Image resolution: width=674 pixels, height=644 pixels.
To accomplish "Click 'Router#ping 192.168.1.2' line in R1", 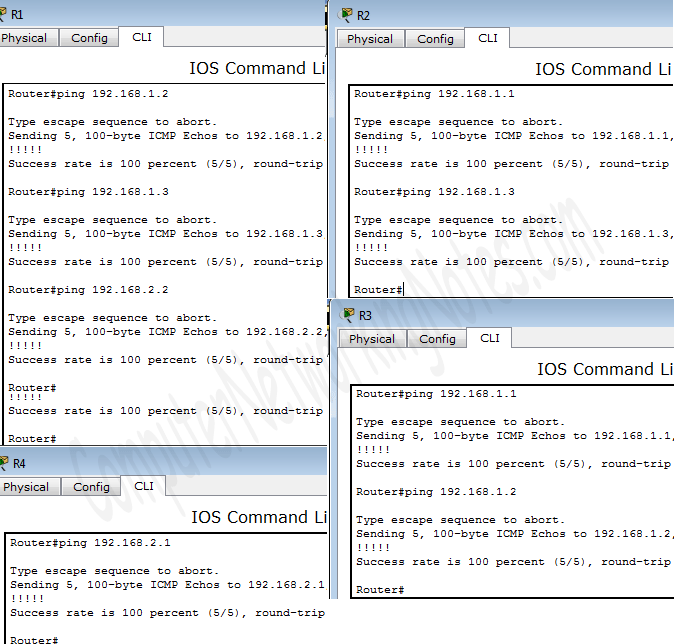I will pos(88,94).
